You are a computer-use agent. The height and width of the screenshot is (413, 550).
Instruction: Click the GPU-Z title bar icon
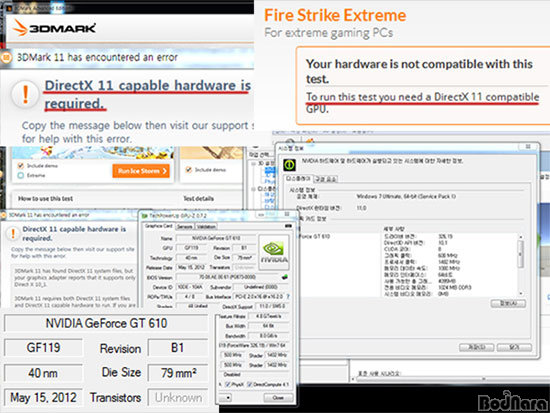145,215
